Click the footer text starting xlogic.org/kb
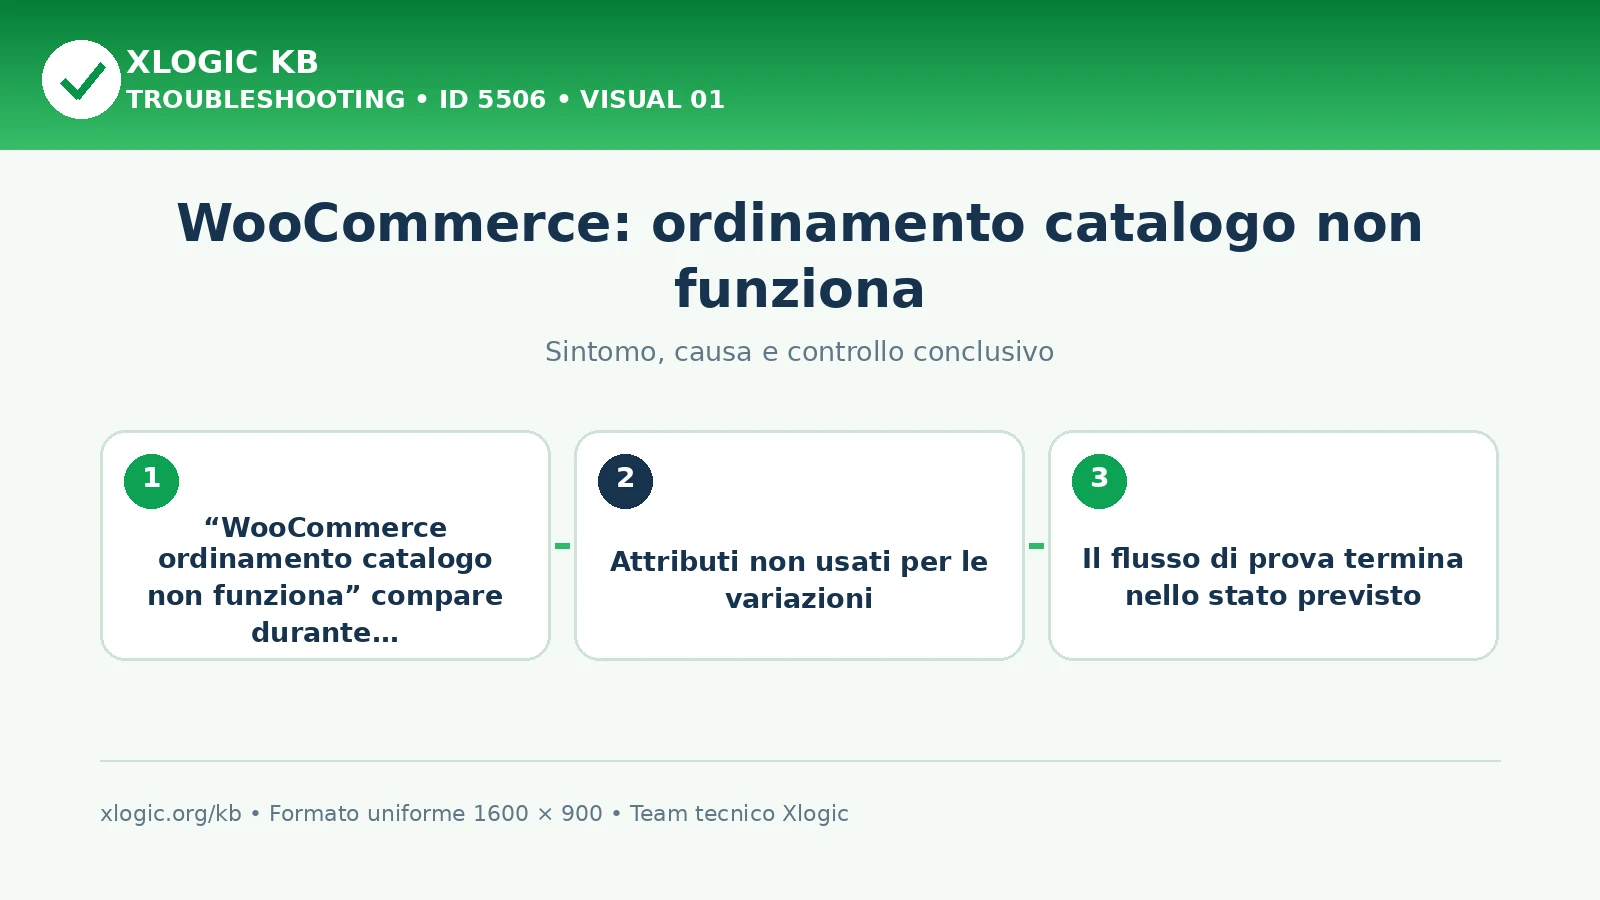This screenshot has width=1600, height=900. 474,814
